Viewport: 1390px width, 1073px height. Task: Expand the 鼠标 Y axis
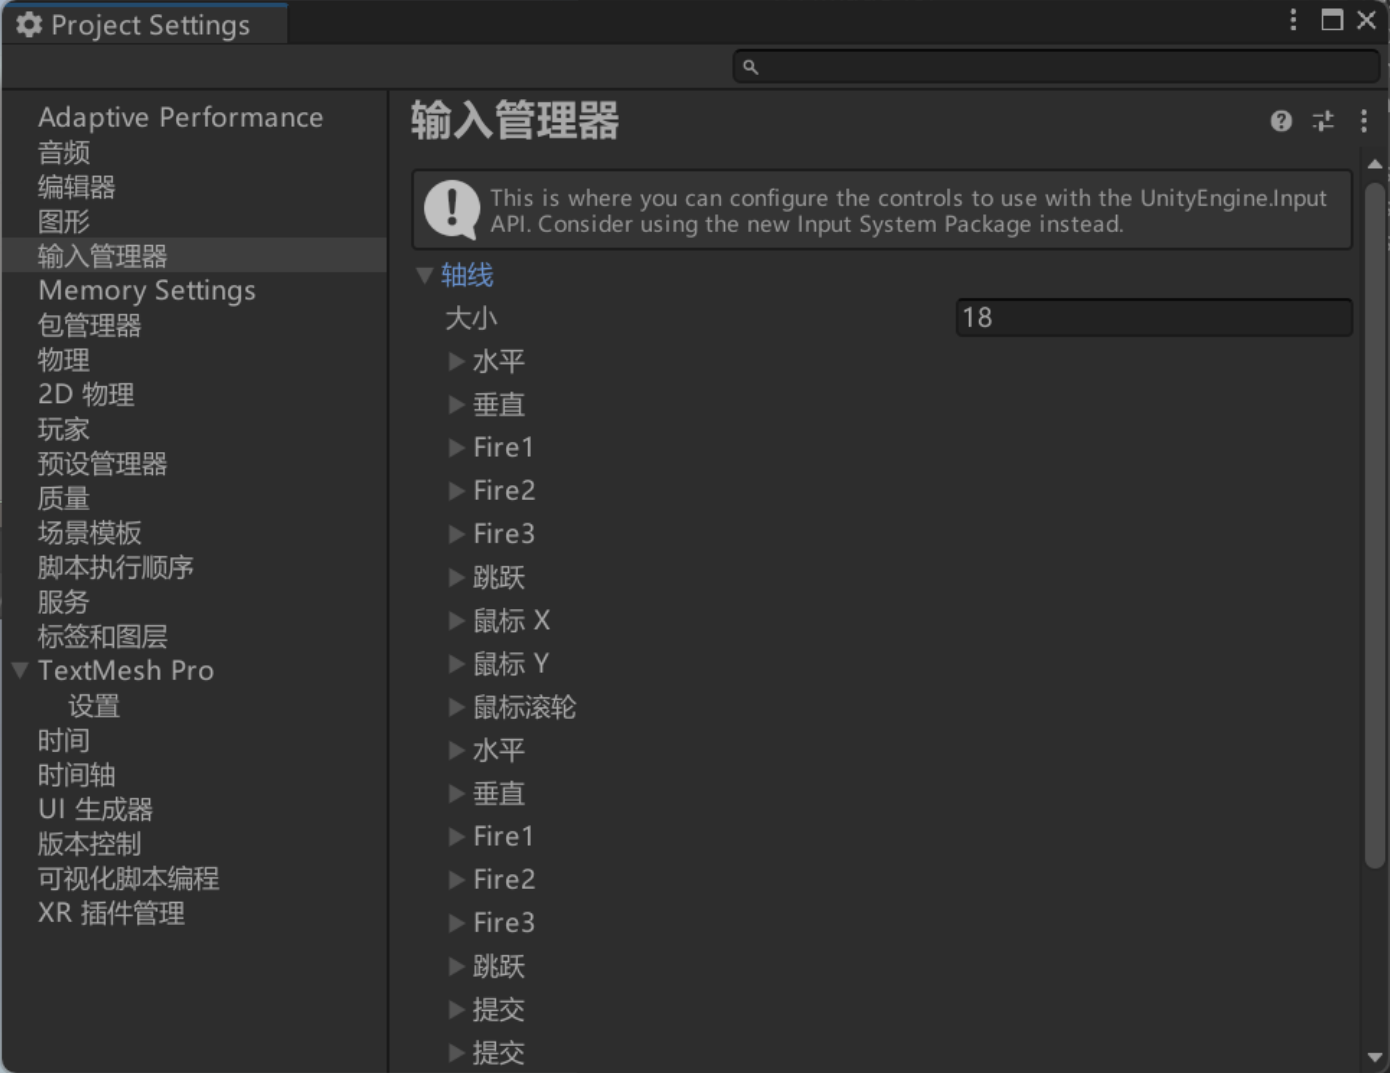tap(457, 664)
